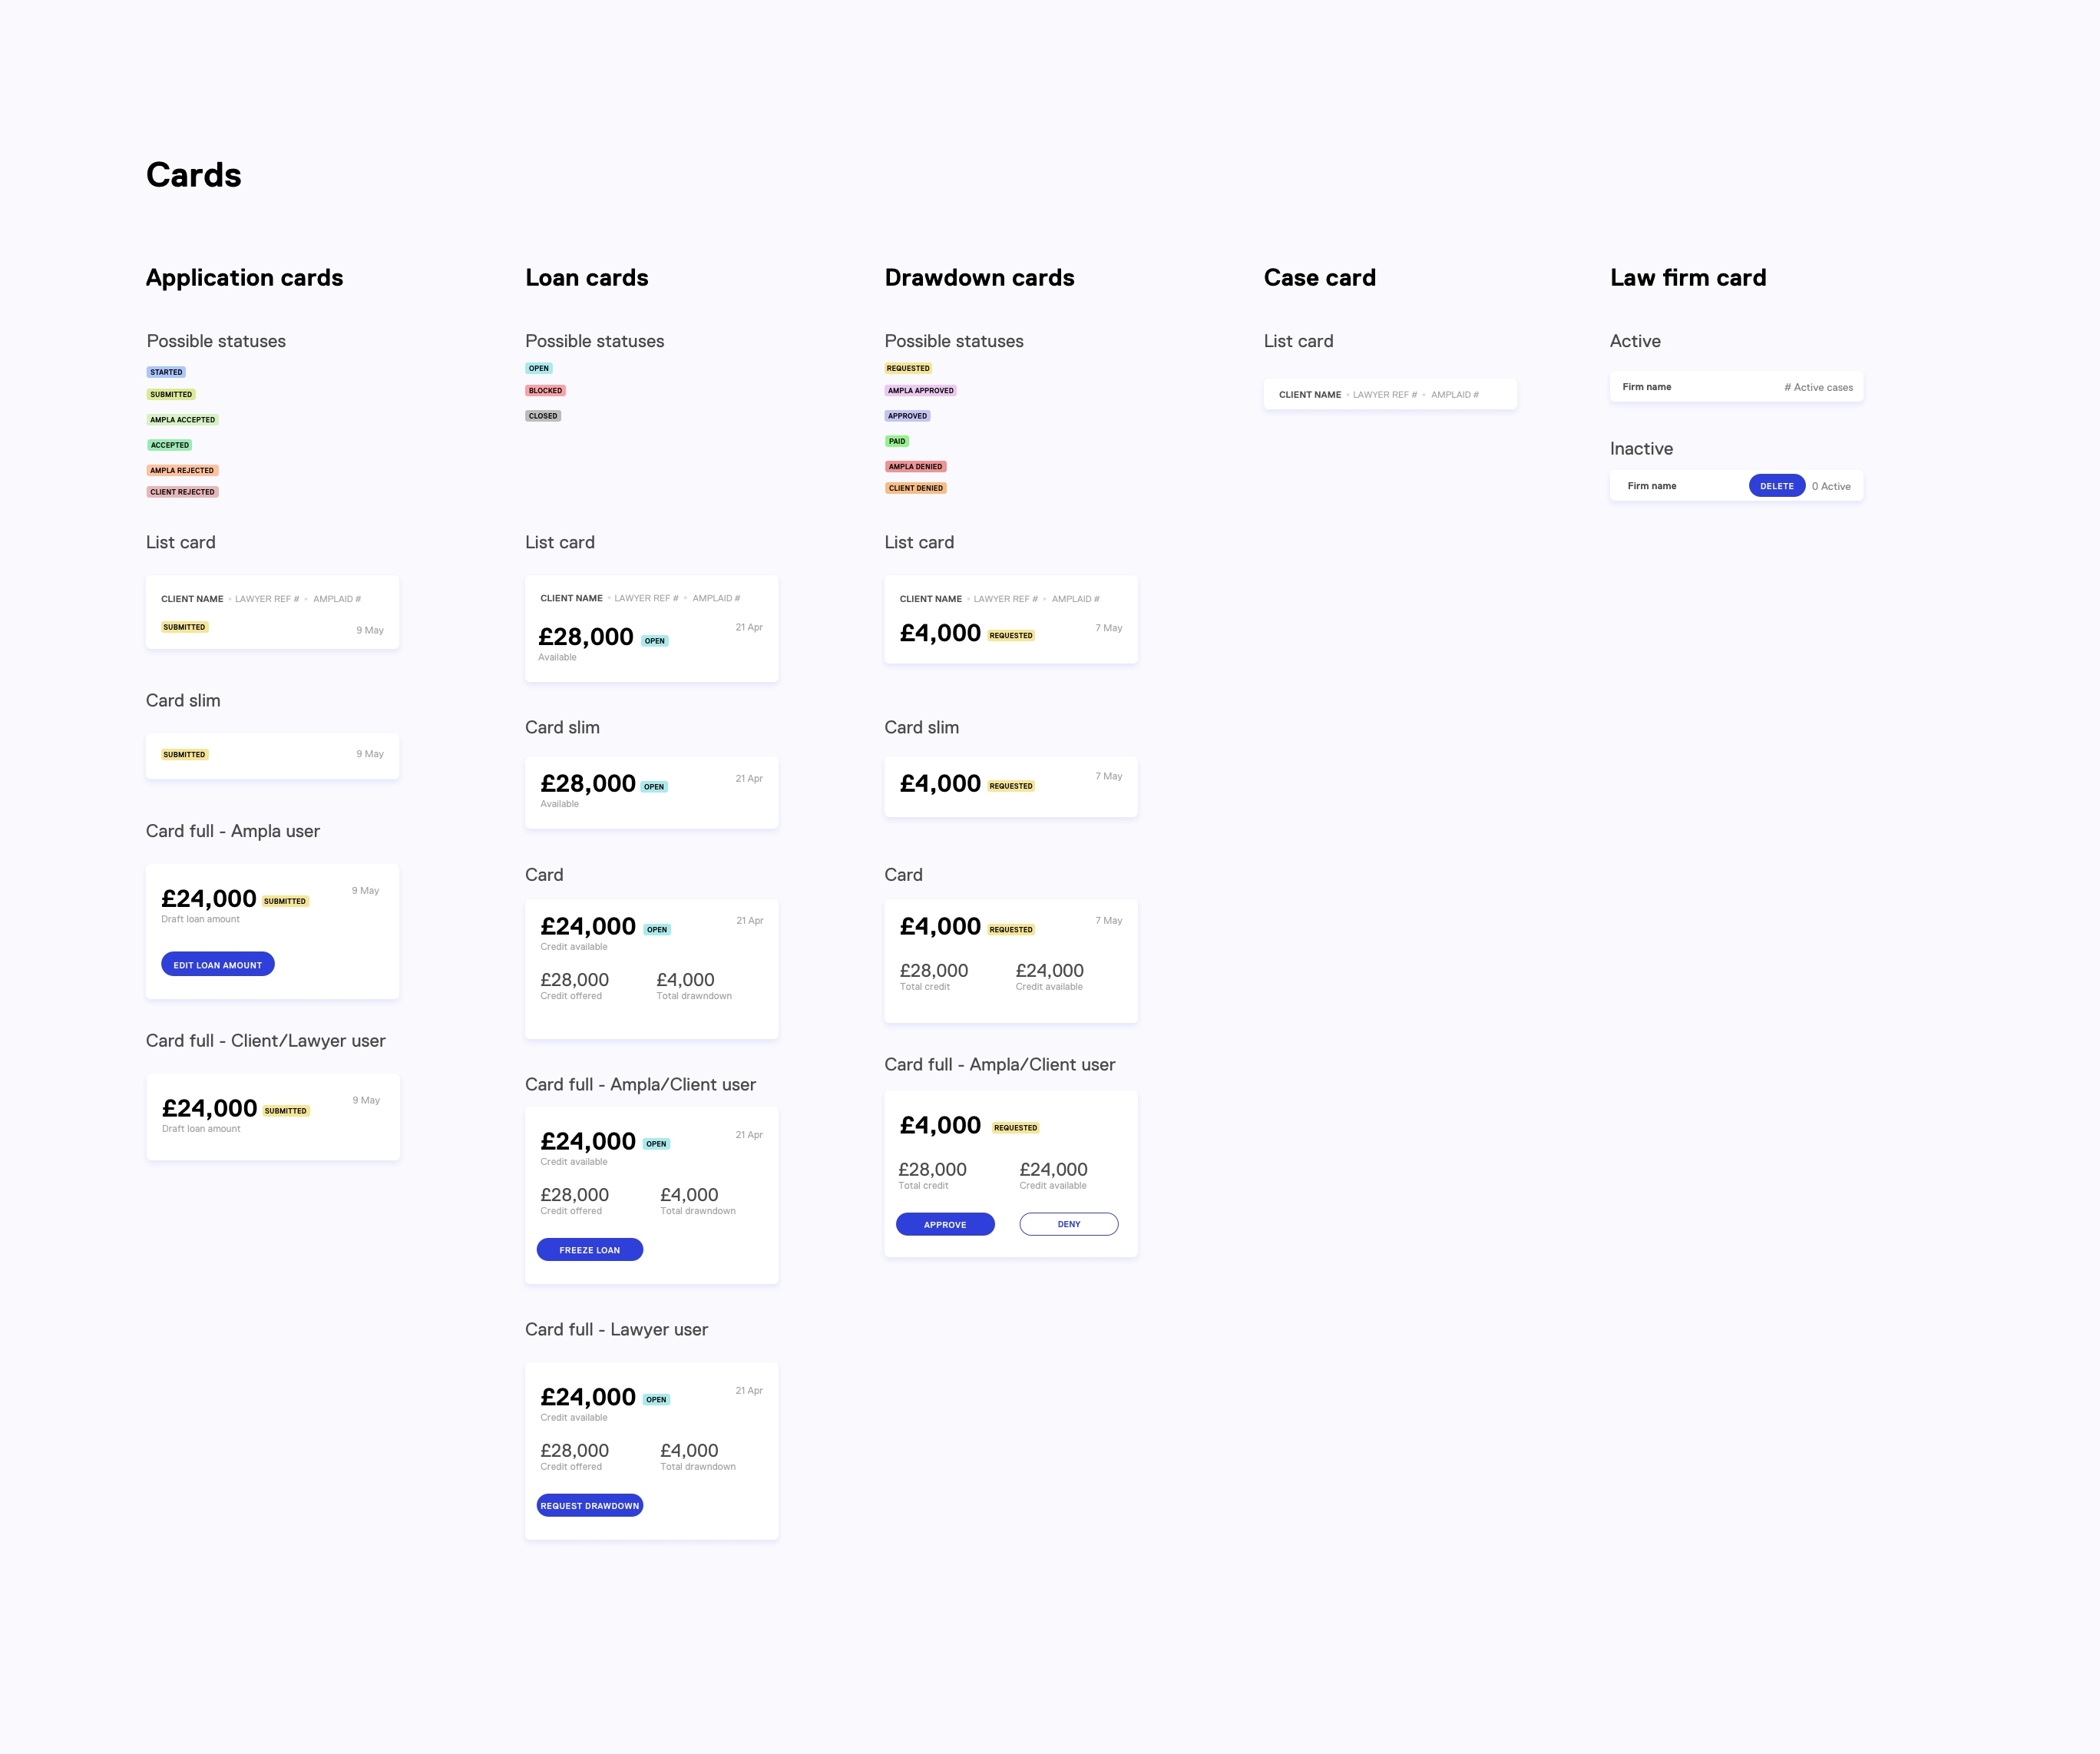Select the PAID drawdown status badge

click(897, 441)
